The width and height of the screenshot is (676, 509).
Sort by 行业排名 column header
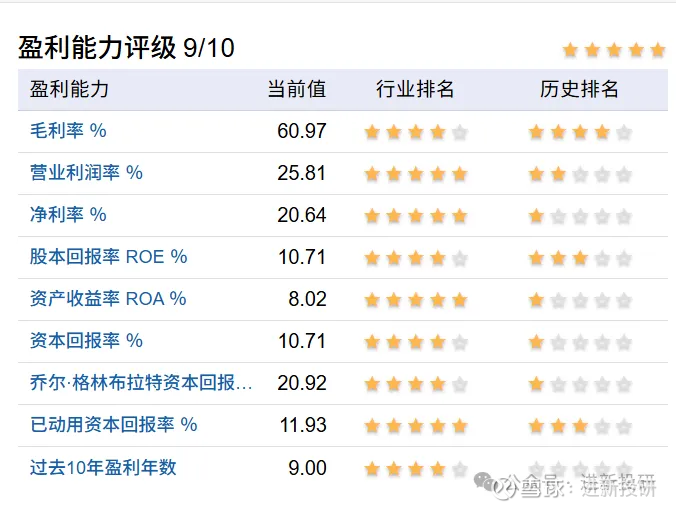pyautogui.click(x=415, y=89)
